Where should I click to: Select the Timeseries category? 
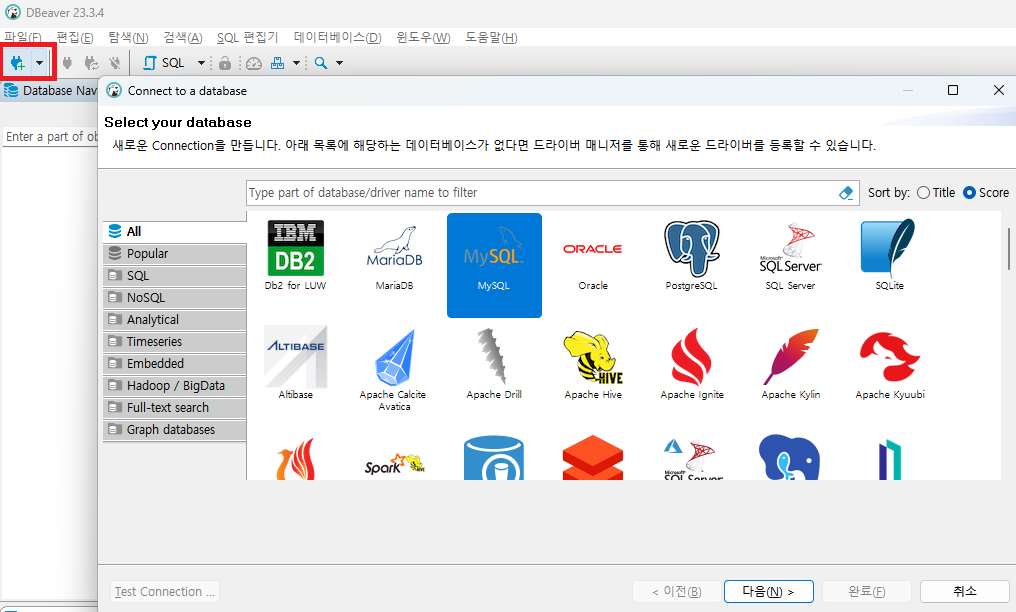pos(174,342)
